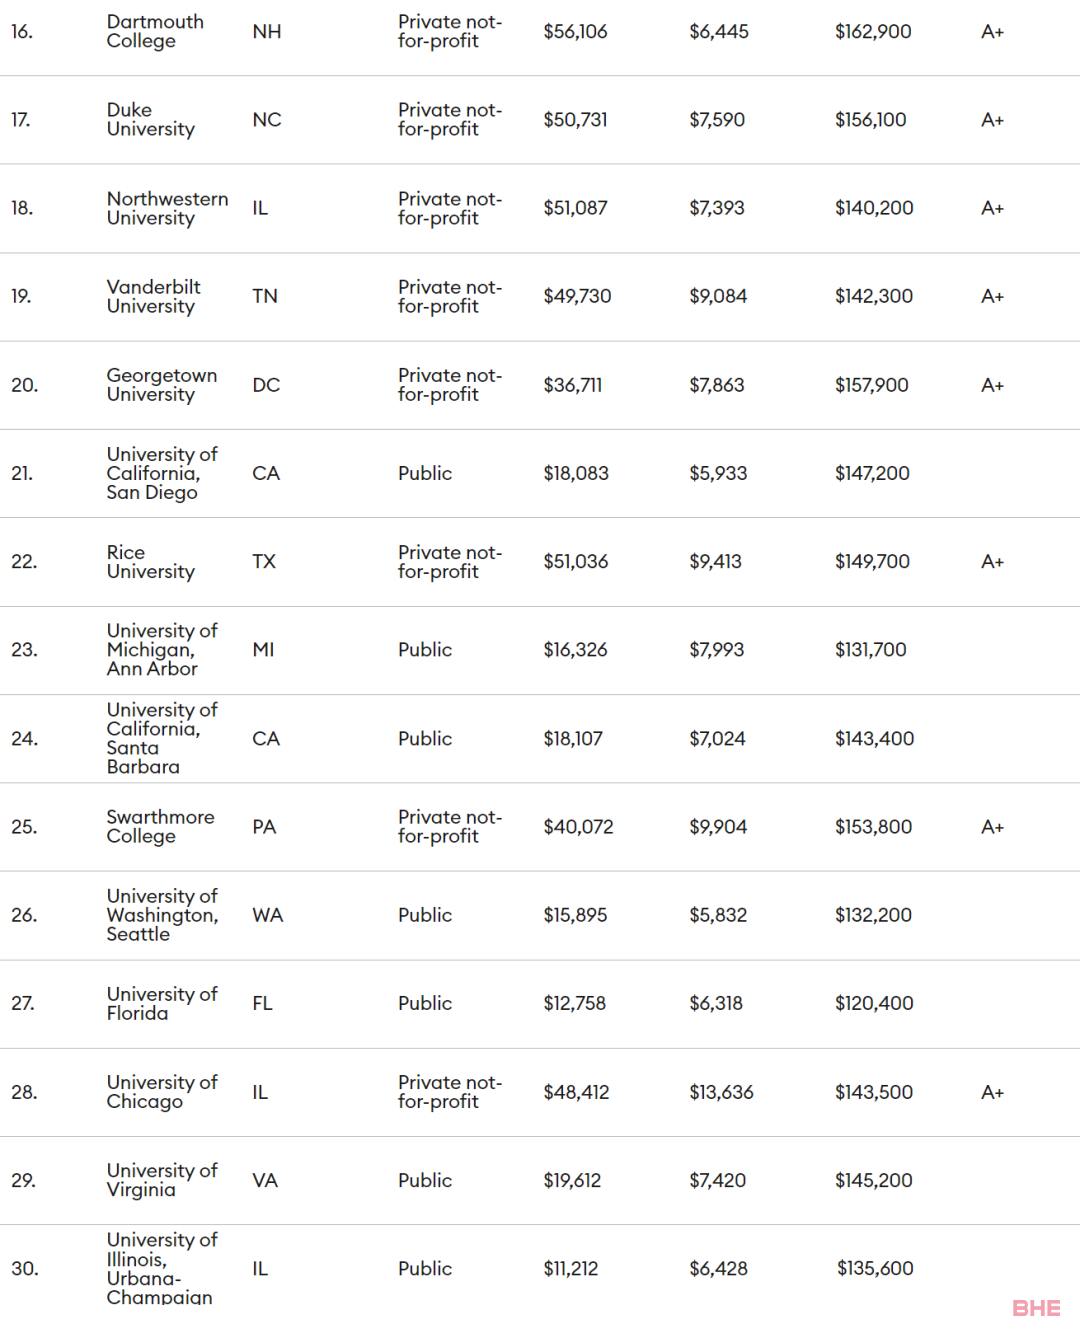
Task: Click the Dartmouth College name
Action: tap(155, 31)
